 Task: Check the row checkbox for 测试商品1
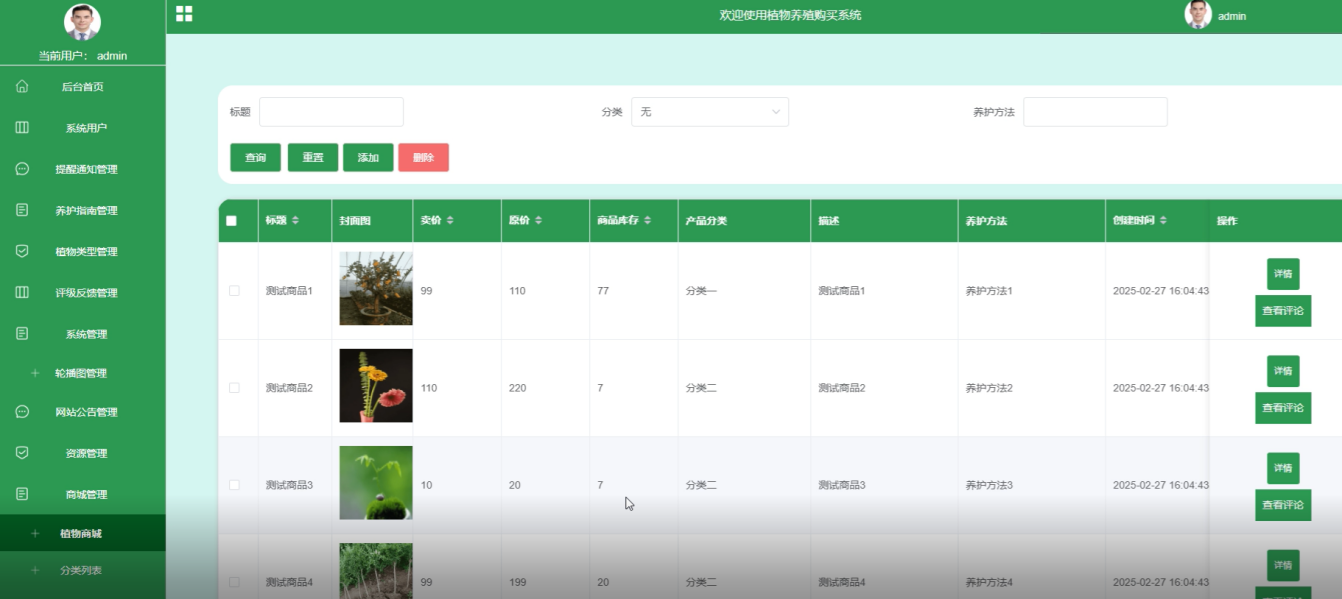click(234, 290)
